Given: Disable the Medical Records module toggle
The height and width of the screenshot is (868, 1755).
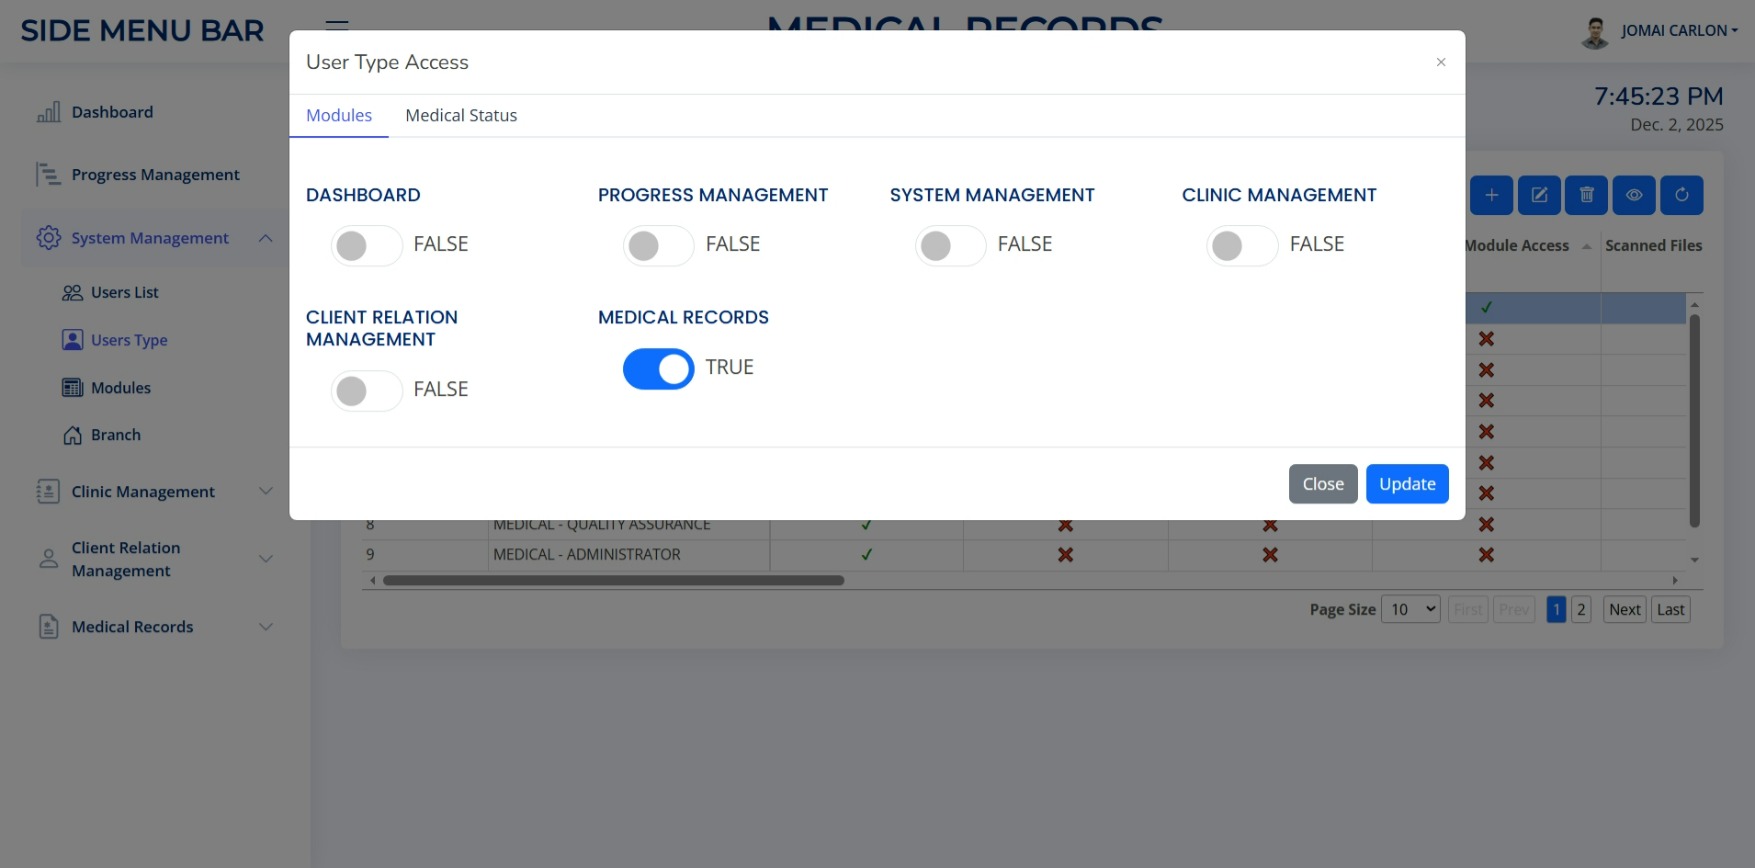Looking at the screenshot, I should tap(658, 368).
